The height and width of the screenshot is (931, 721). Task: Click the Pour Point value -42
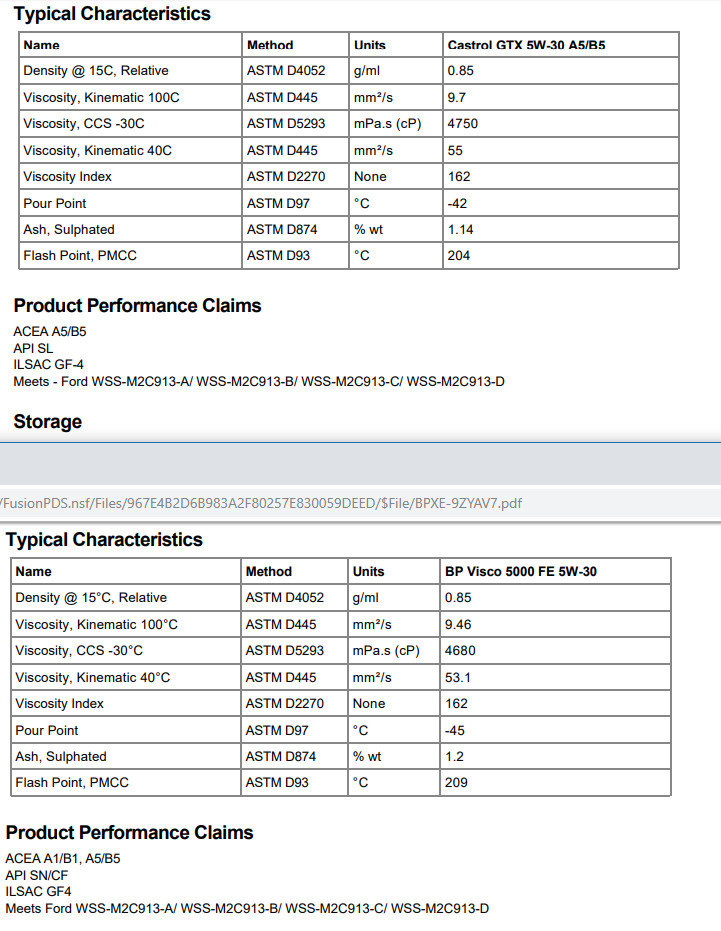457,204
